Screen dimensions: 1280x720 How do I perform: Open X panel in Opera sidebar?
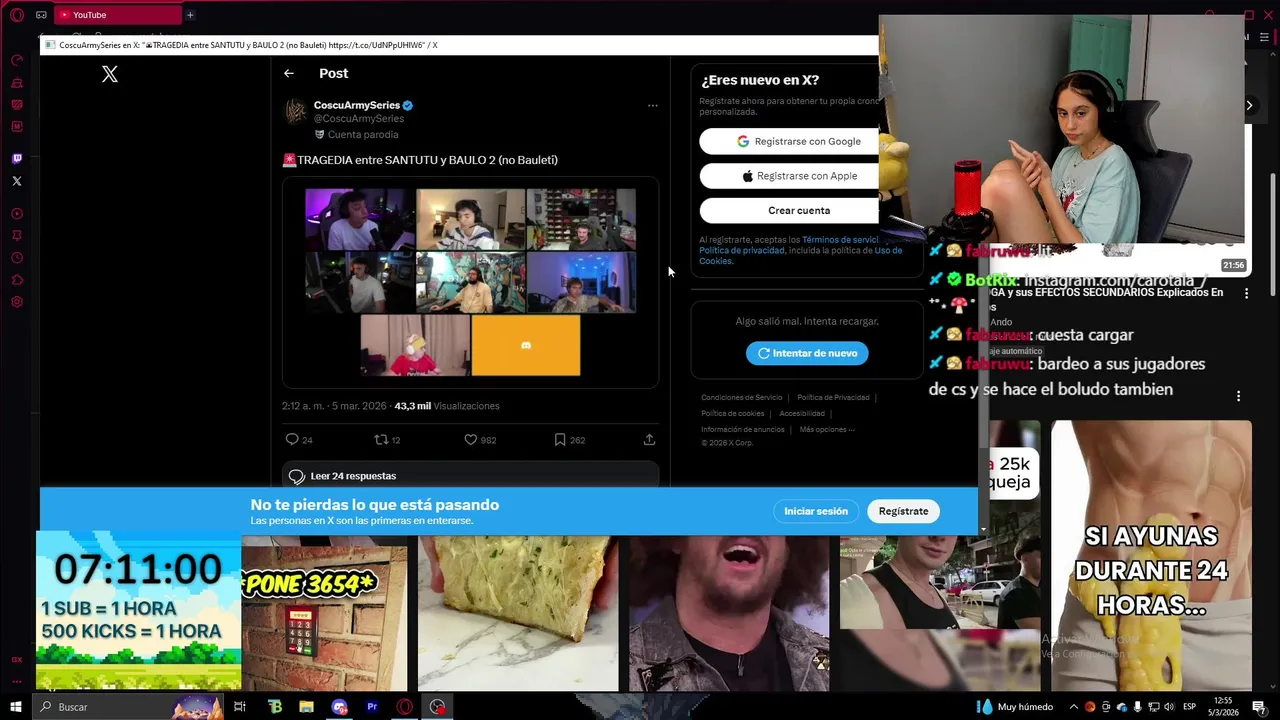click(17, 181)
